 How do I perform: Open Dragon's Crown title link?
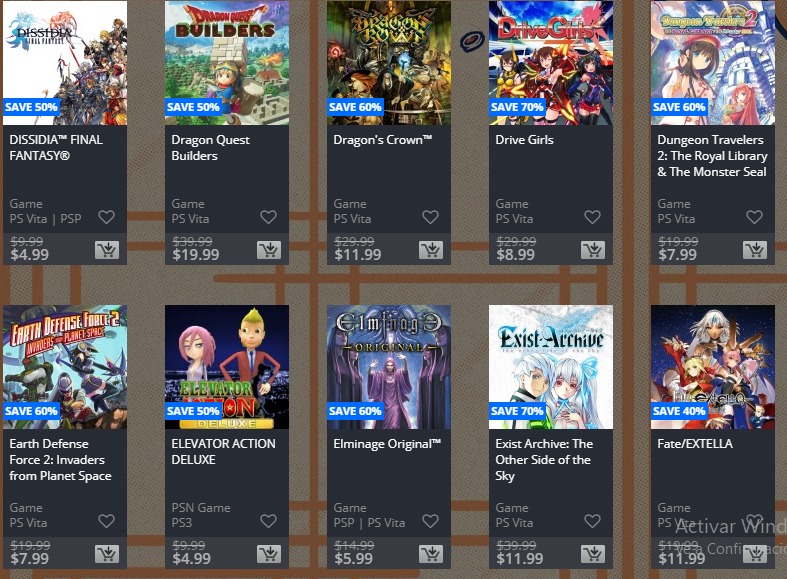382,140
